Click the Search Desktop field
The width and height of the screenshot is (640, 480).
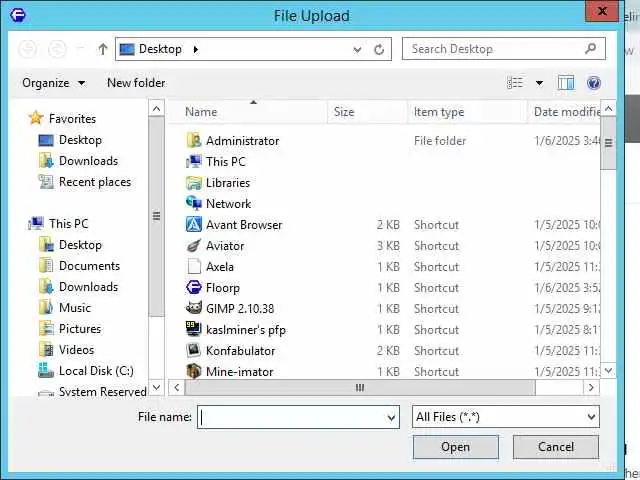click(x=504, y=49)
